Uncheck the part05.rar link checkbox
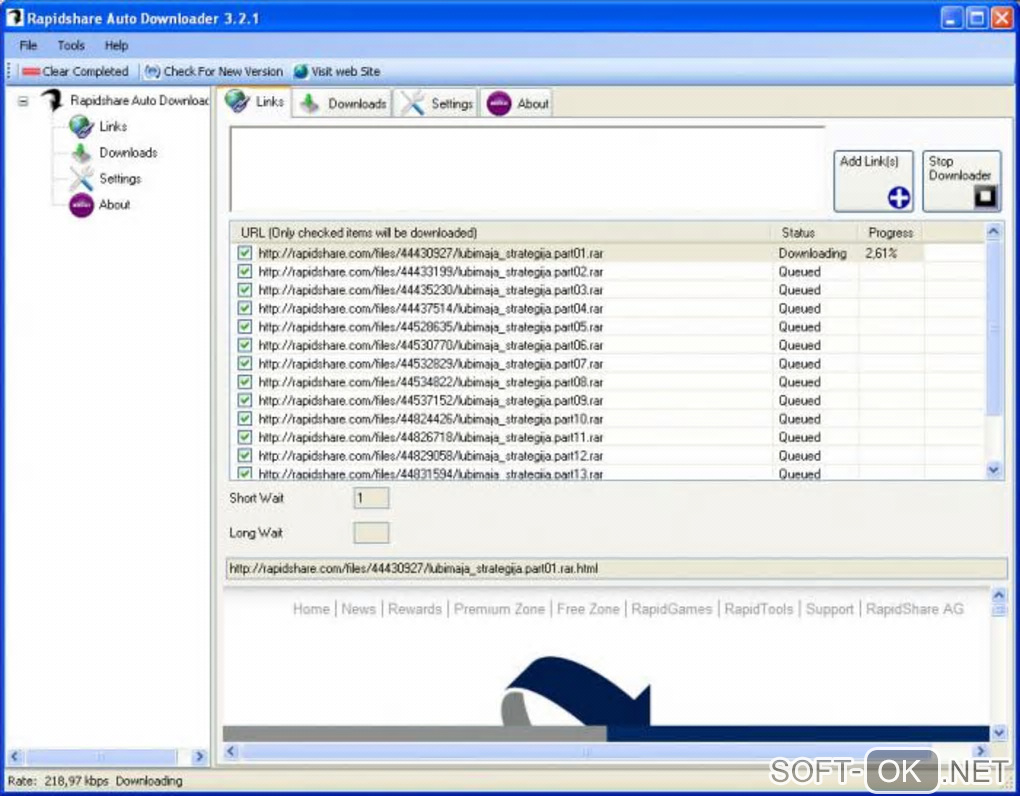Image resolution: width=1020 pixels, height=796 pixels. point(245,326)
